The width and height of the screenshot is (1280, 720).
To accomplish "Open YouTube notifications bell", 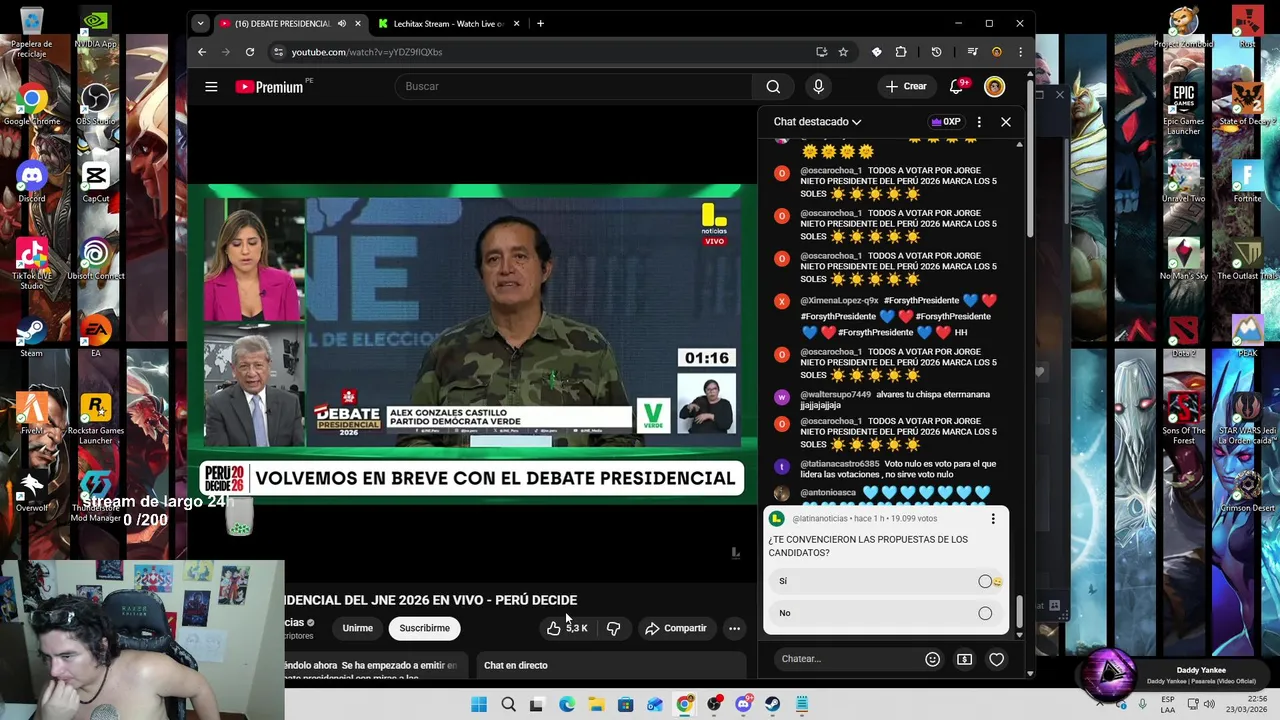I will [x=957, y=87].
